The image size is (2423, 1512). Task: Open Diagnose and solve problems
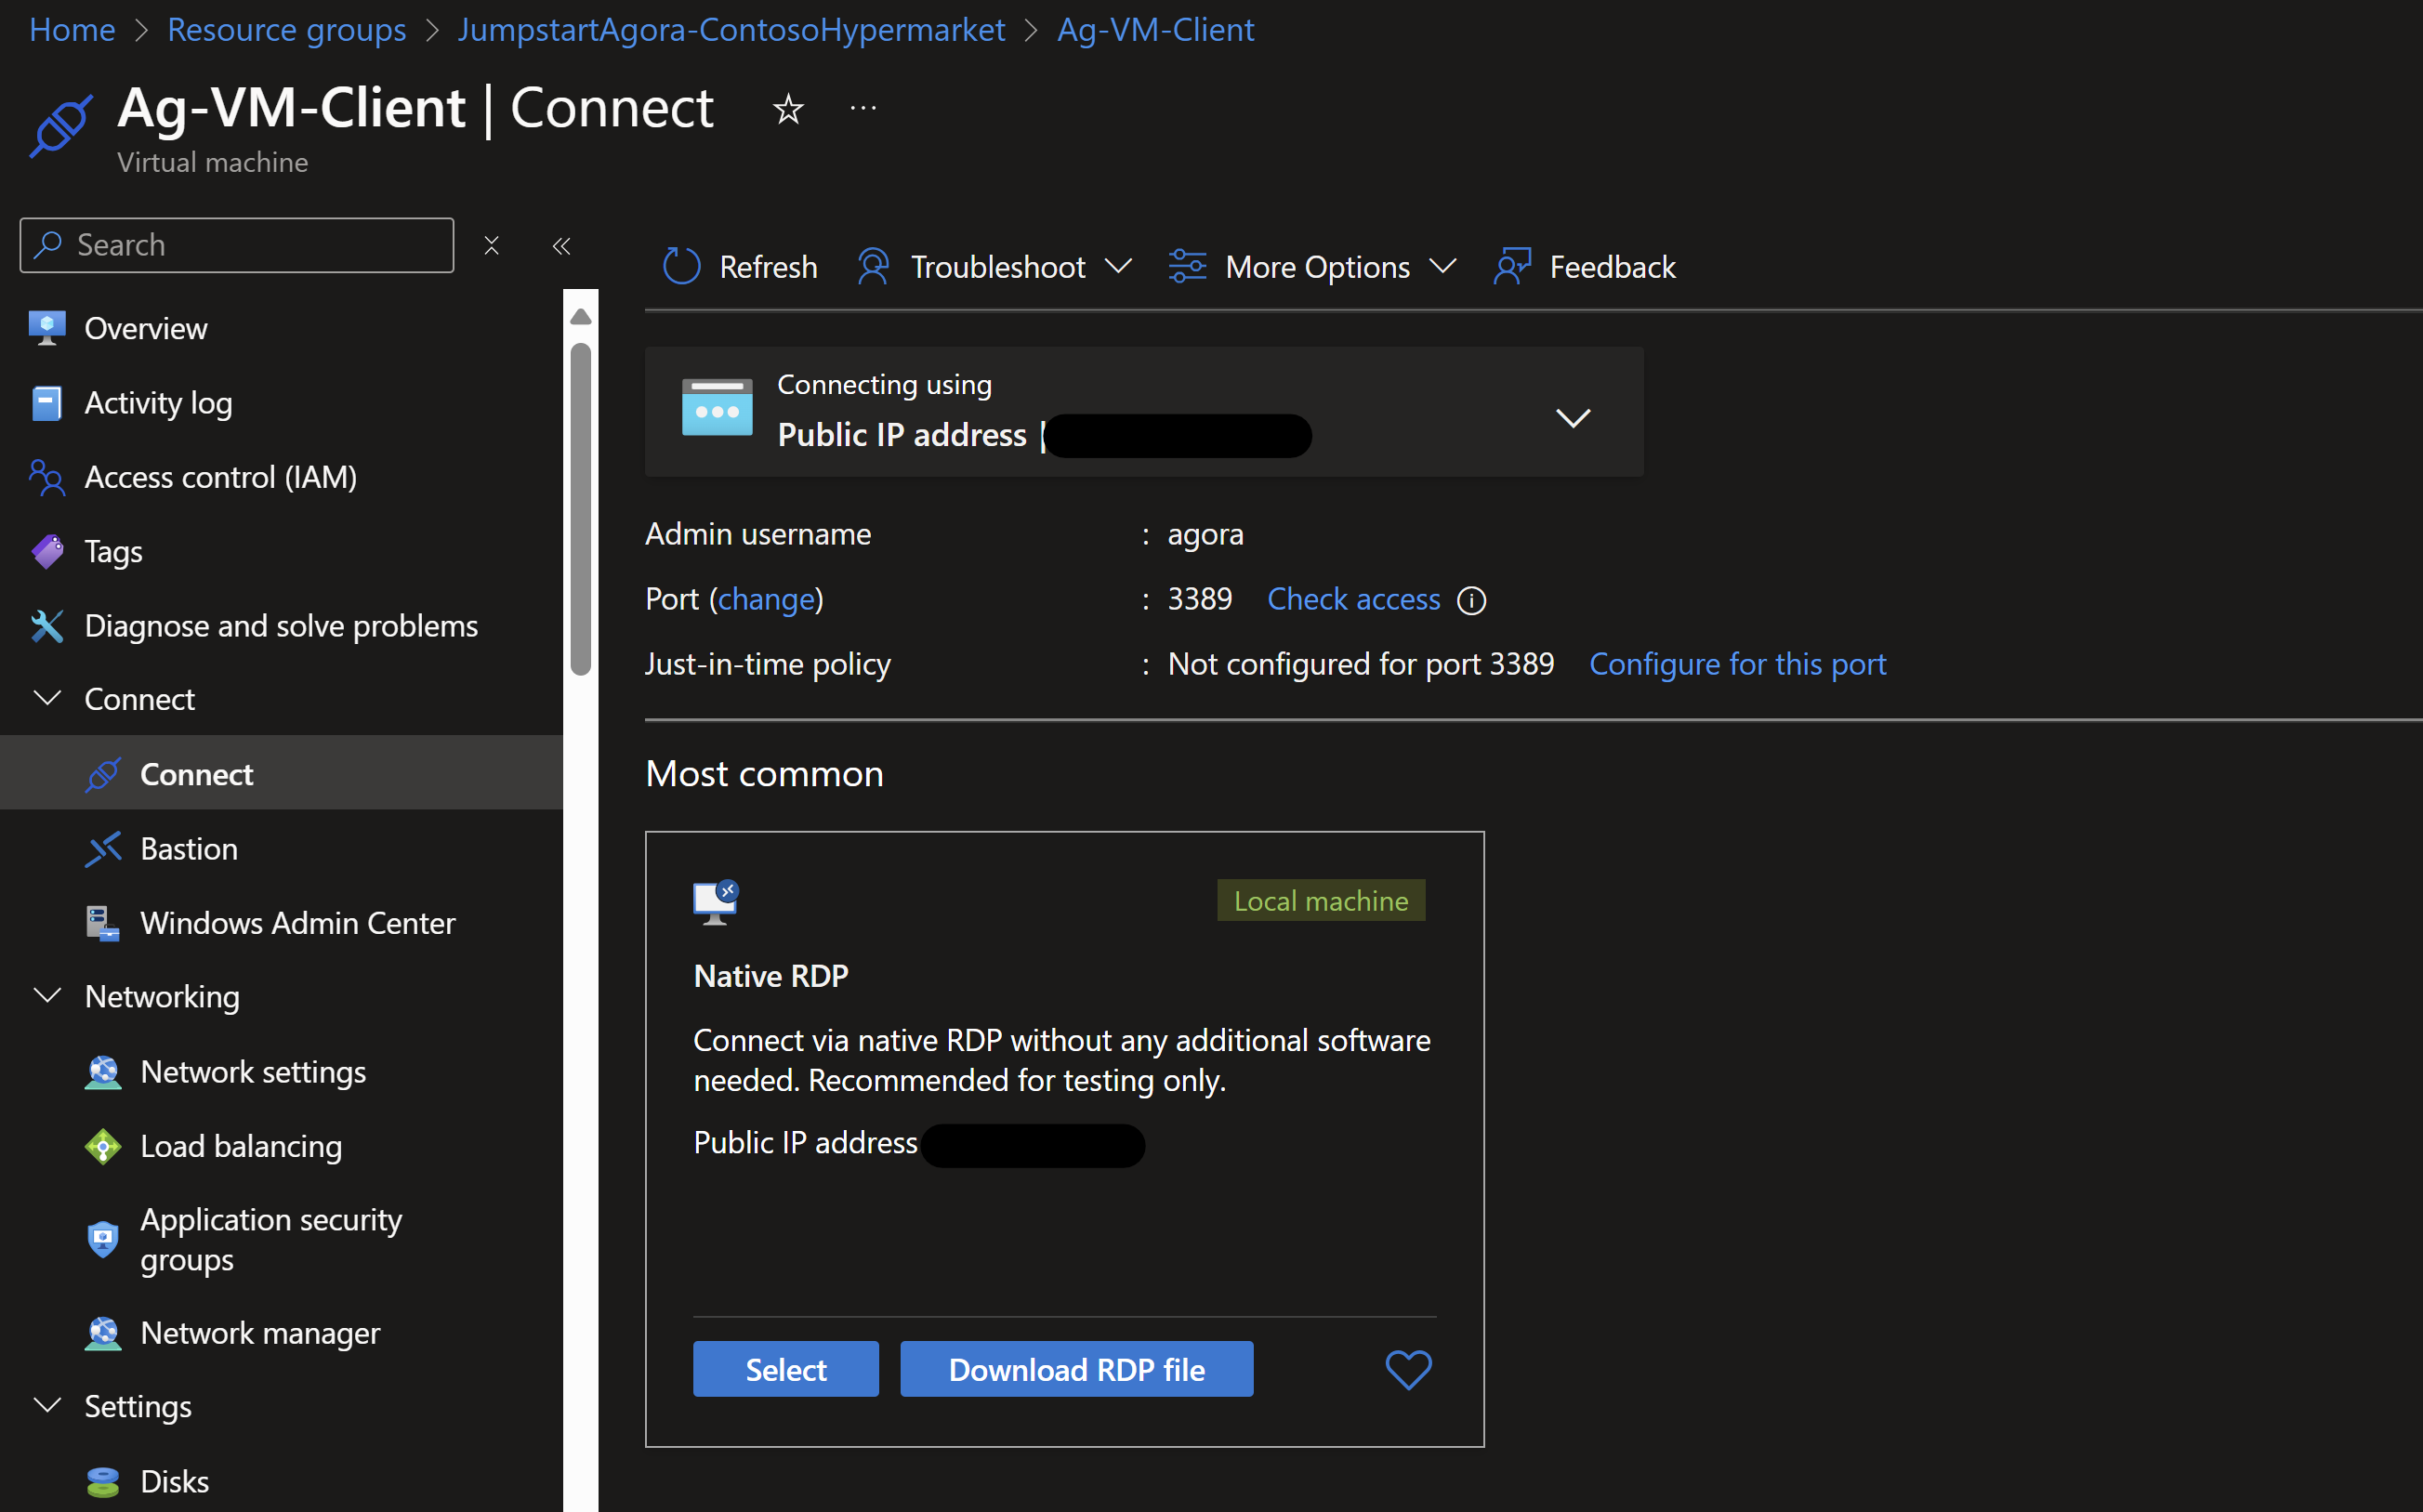point(281,626)
